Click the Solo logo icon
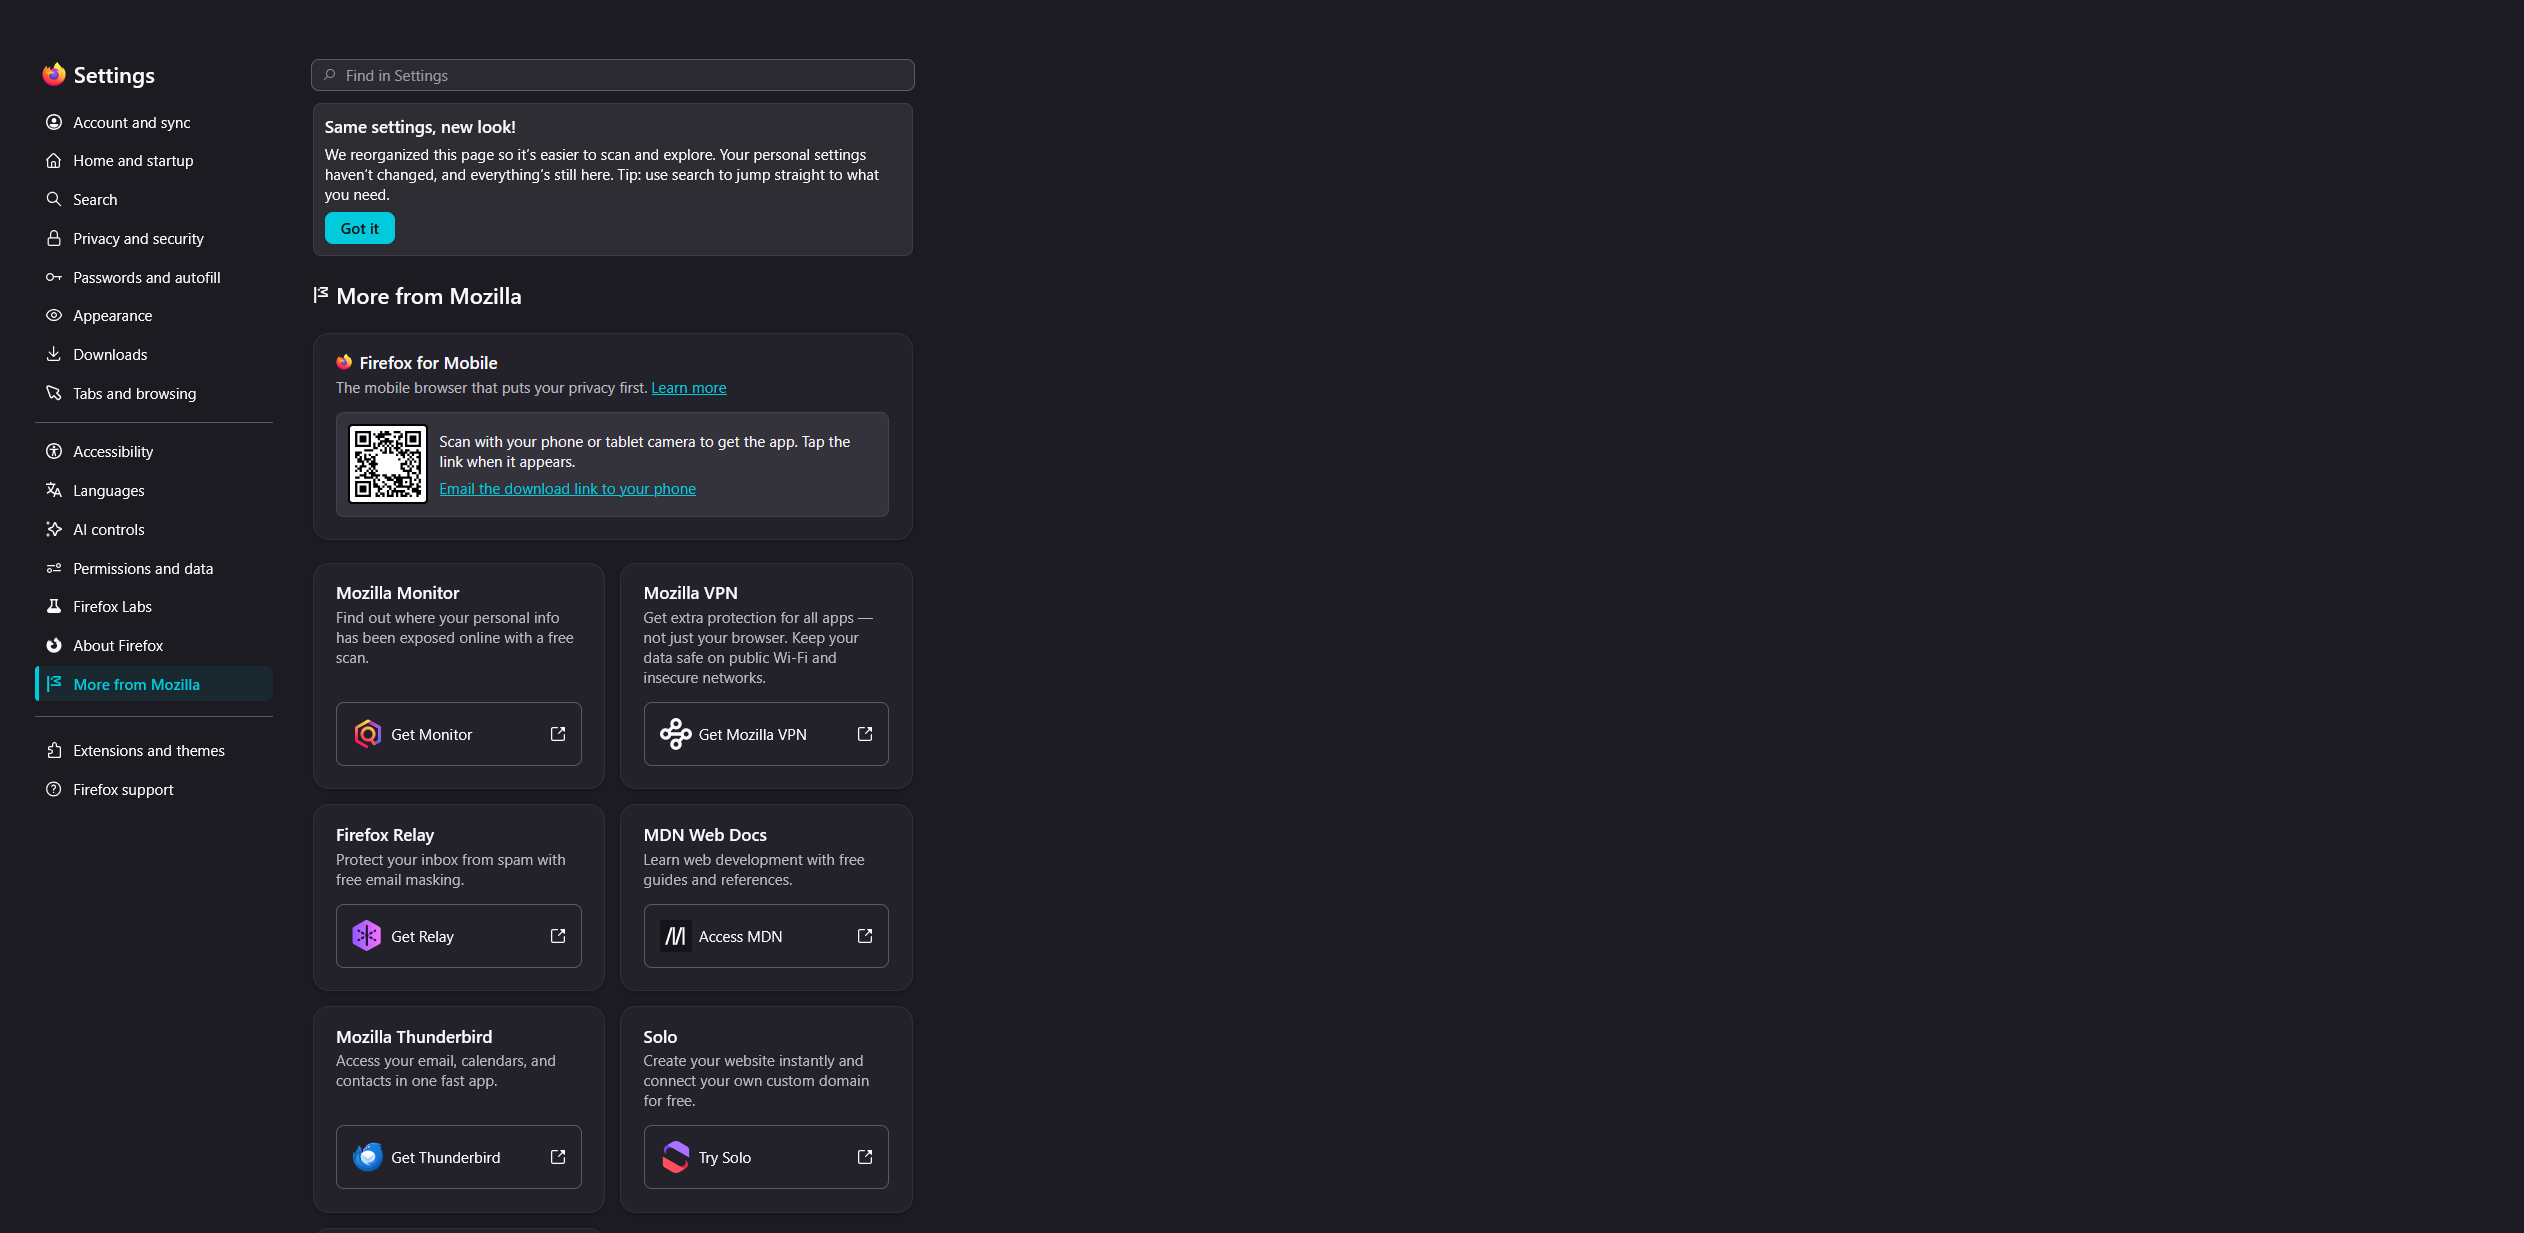2524x1233 pixels. [x=675, y=1157]
